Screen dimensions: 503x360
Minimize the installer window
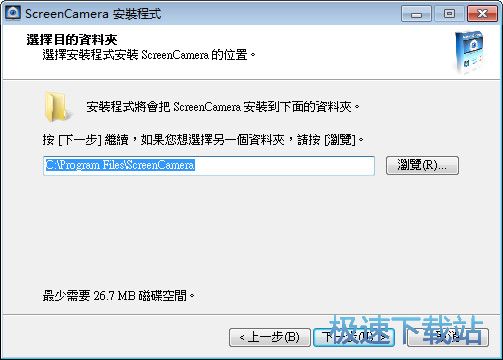tap(416, 14)
